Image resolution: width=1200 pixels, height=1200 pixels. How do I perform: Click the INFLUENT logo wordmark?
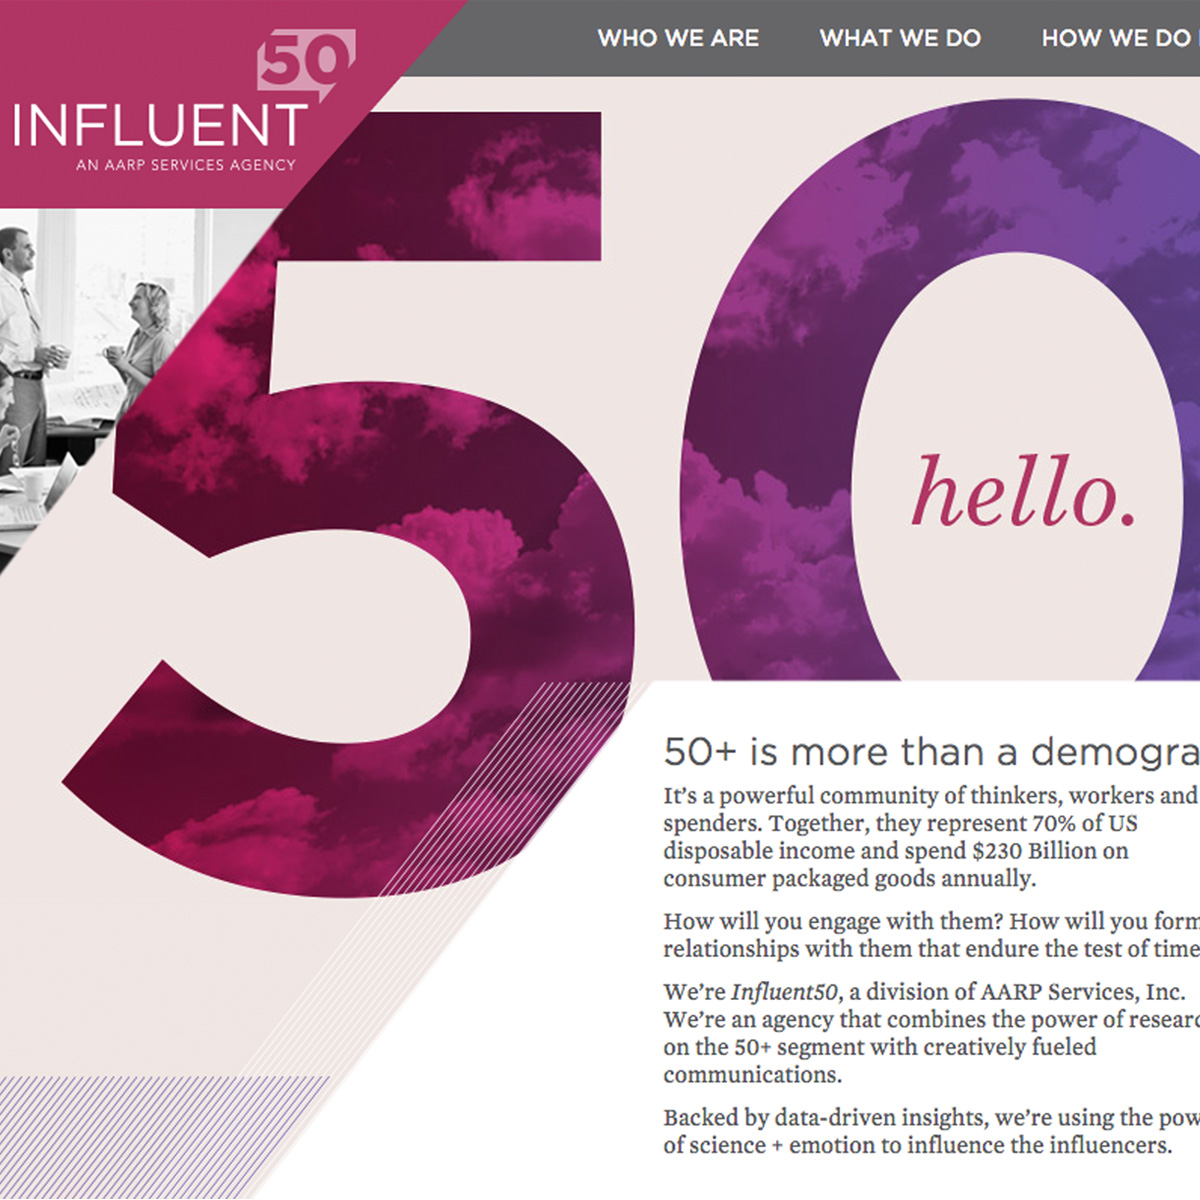click(160, 127)
